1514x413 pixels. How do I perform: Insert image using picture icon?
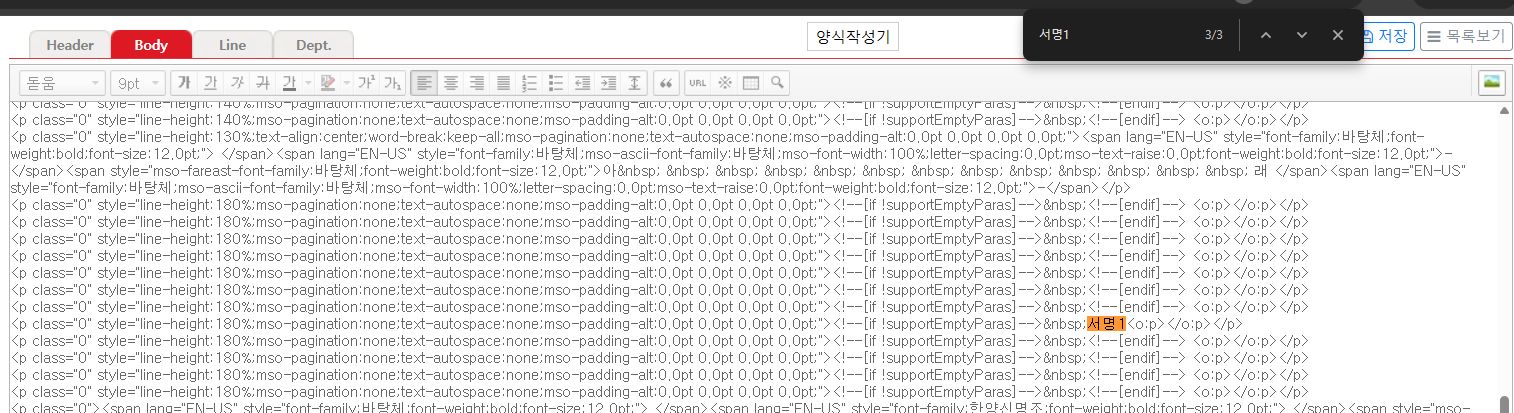coord(1491,82)
